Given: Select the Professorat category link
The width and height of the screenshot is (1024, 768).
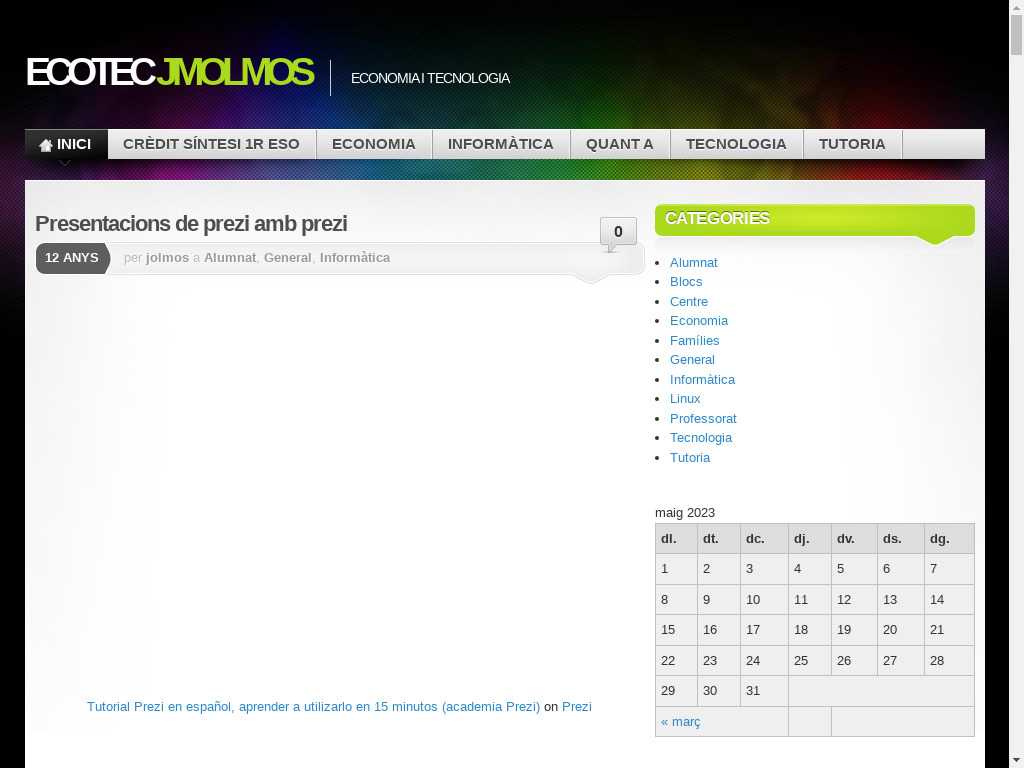Looking at the screenshot, I should pyautogui.click(x=703, y=418).
